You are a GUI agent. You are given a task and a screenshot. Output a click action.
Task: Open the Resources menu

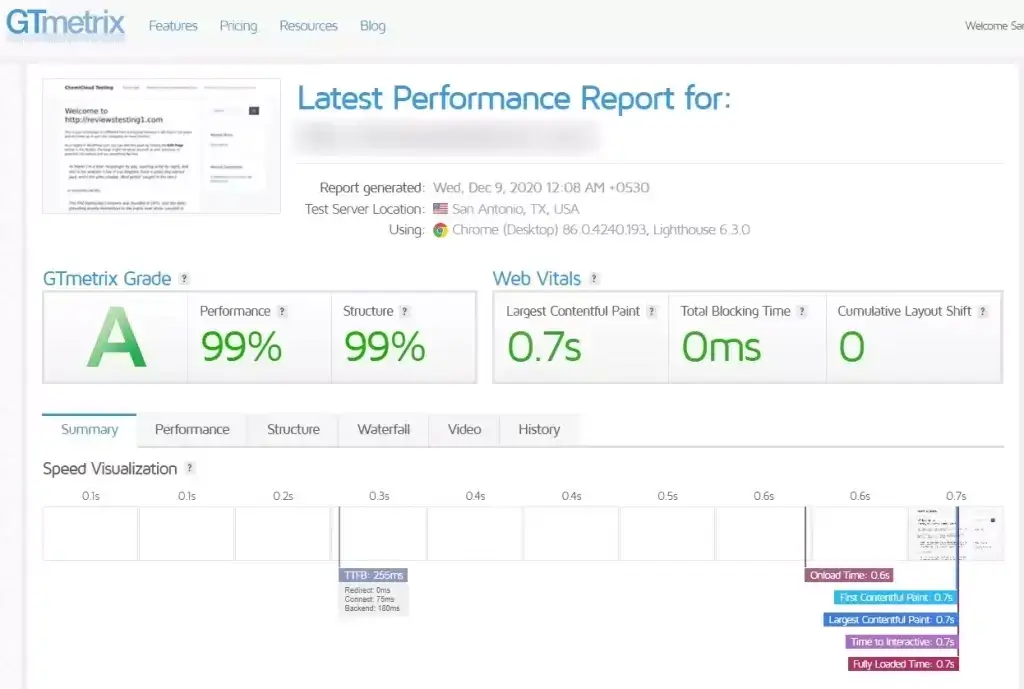308,26
